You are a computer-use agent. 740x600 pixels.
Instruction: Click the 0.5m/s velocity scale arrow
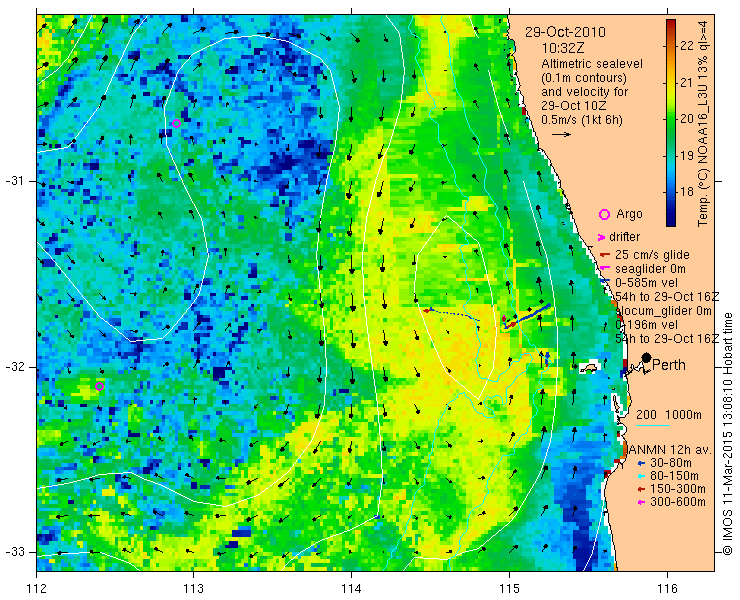(x=562, y=135)
